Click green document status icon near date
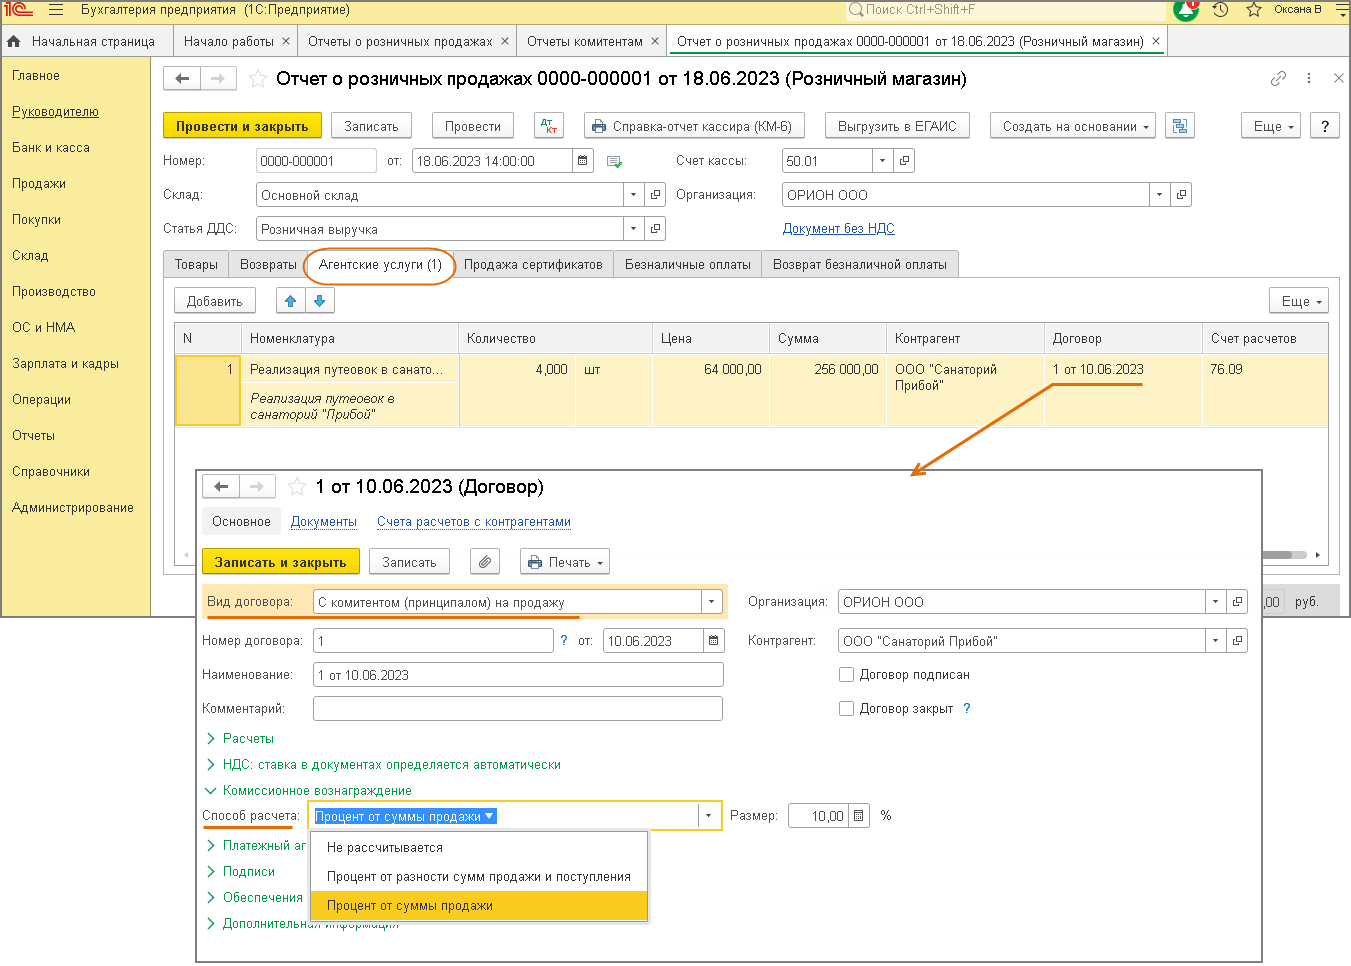This screenshot has width=1351, height=966. [614, 161]
